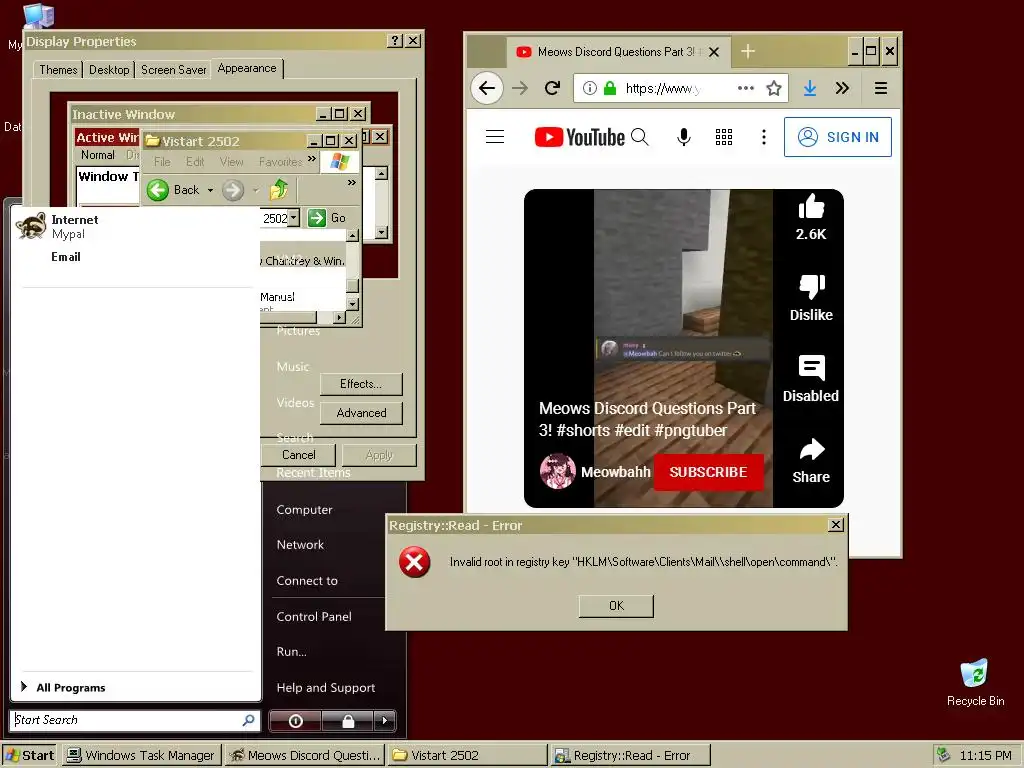Click the Start search magnifier icon
This screenshot has height=768, width=1024.
(248, 720)
